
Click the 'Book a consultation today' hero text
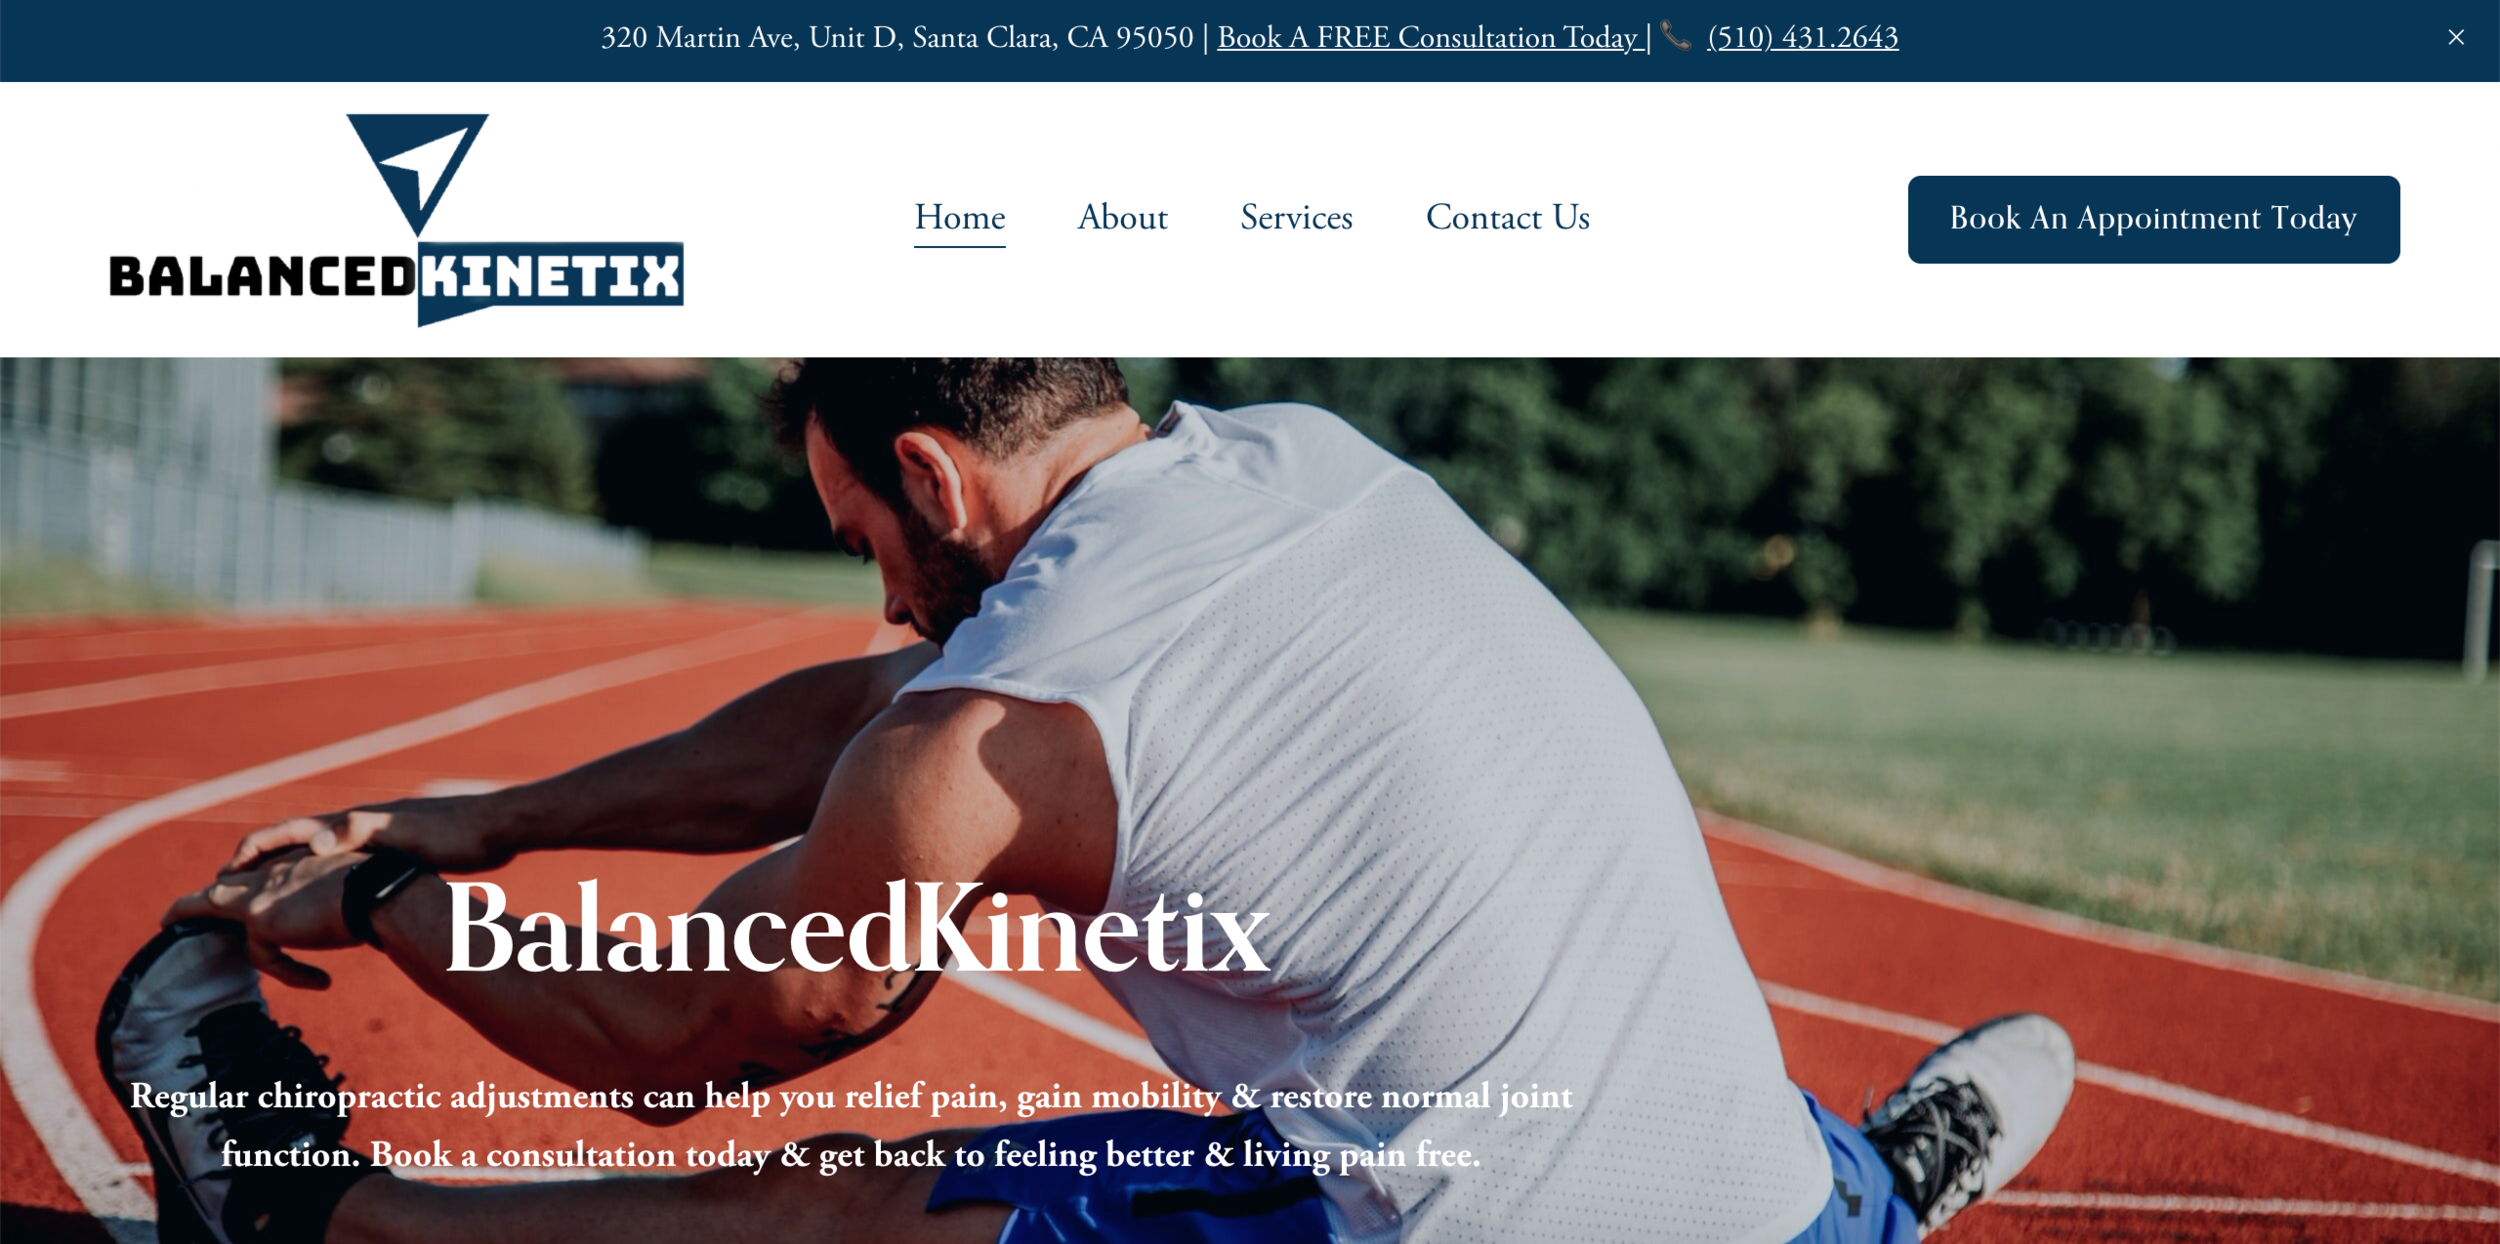tap(570, 1155)
